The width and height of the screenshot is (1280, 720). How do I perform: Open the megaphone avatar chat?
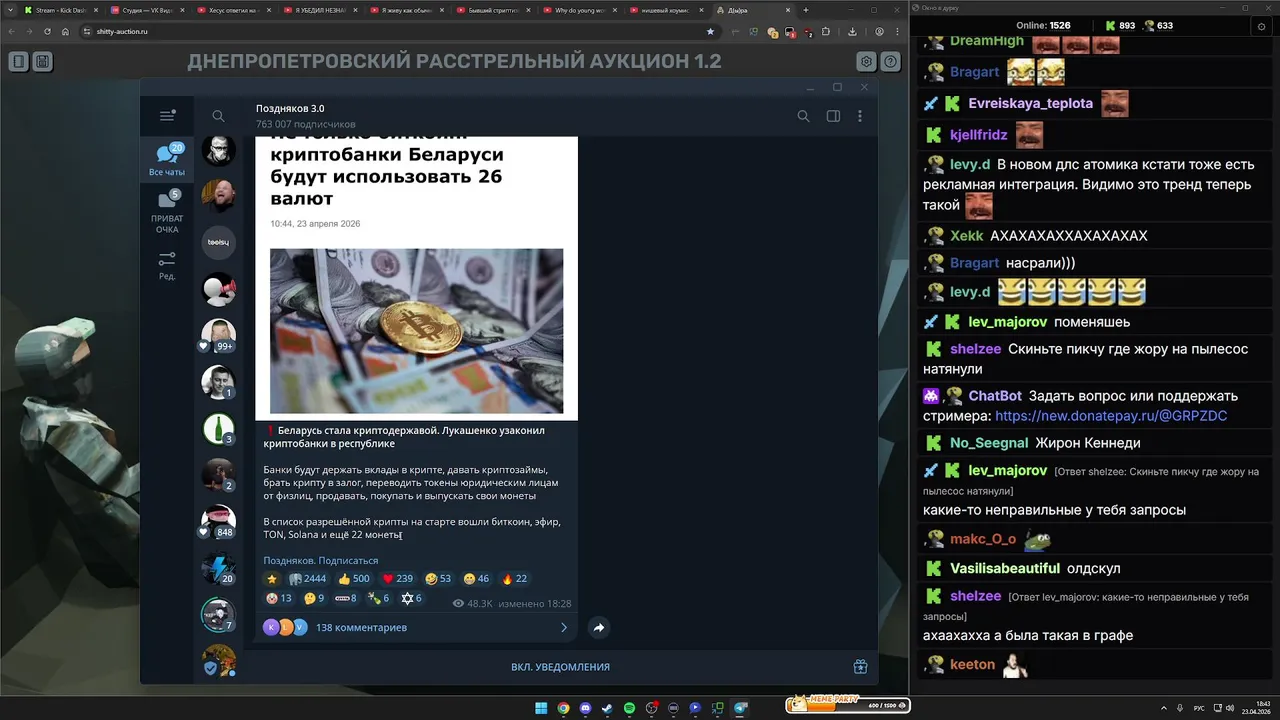218,289
